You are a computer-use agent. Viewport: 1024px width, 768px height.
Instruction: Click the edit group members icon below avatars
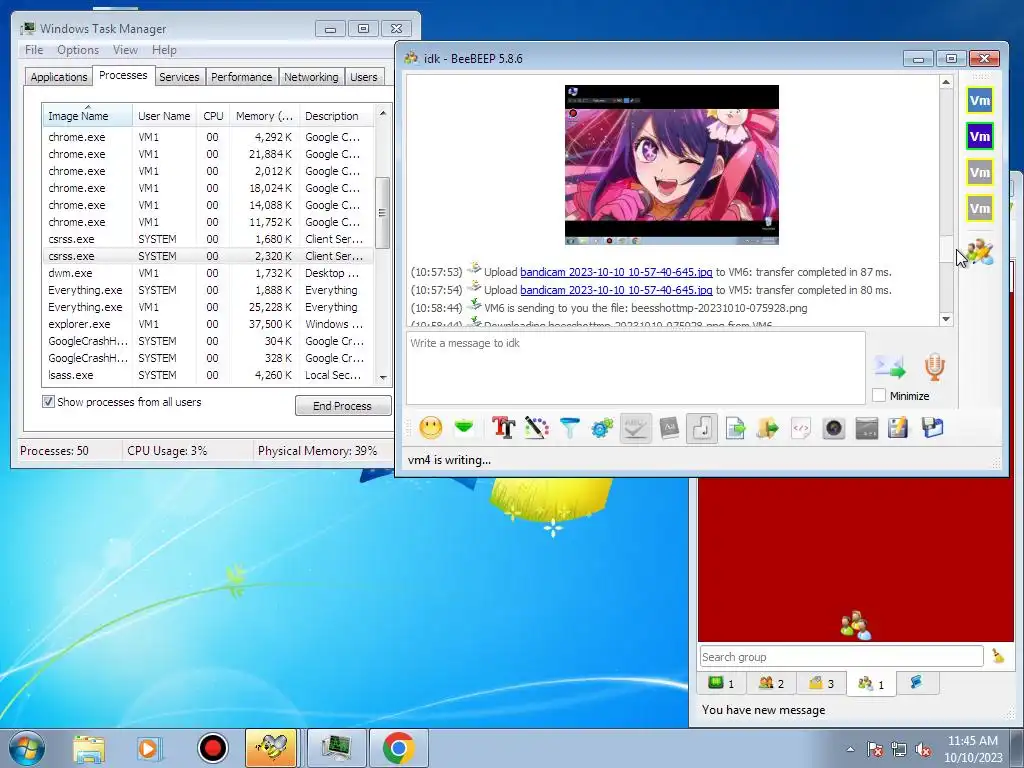pos(979,251)
